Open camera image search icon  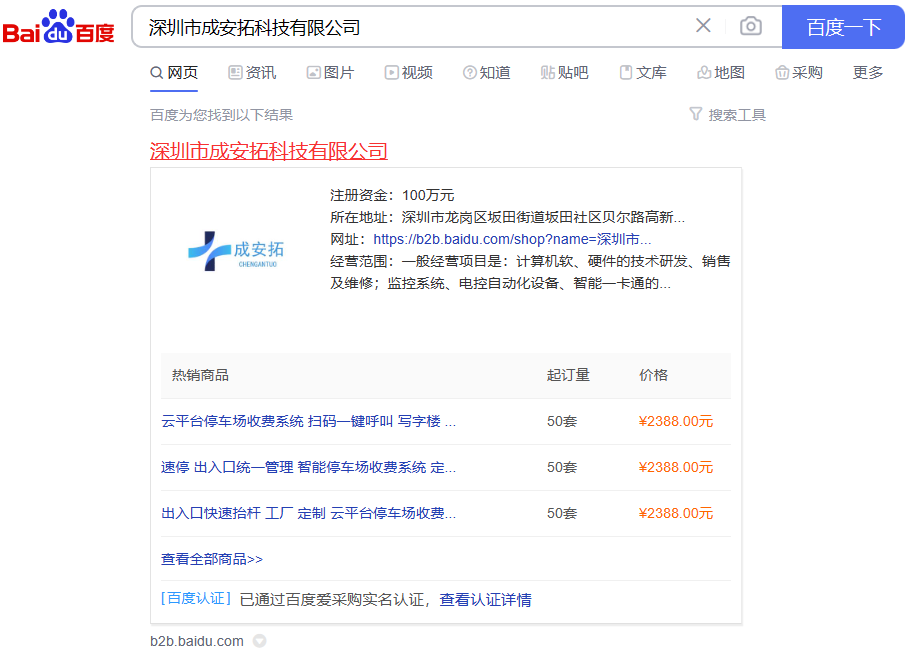(x=750, y=26)
